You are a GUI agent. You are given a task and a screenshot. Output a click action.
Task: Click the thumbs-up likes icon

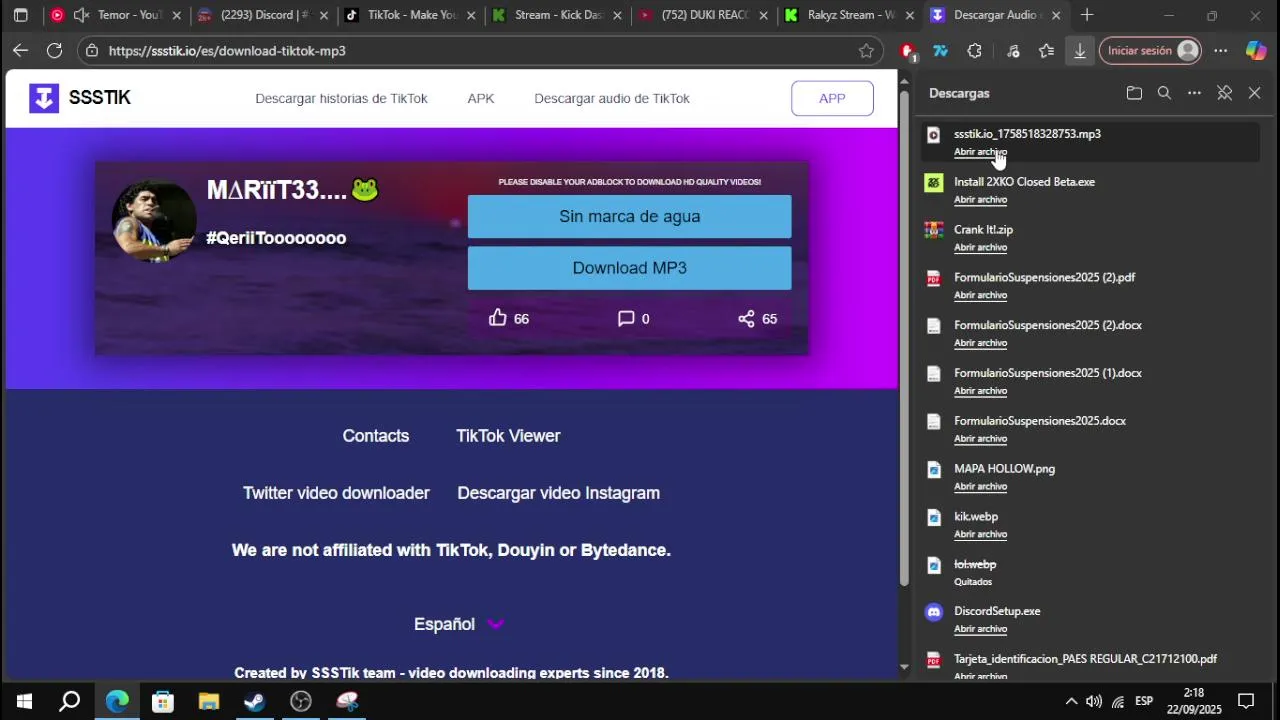coord(497,318)
